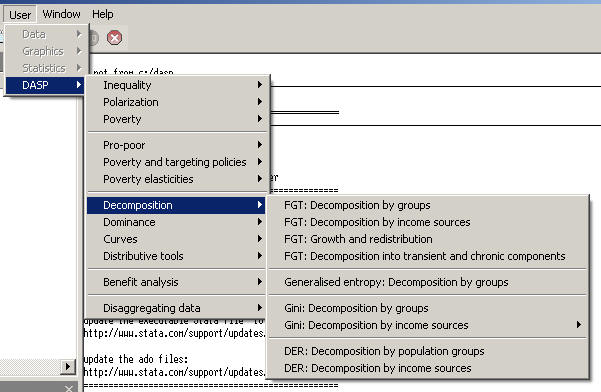Close the bottom-left panel with X
The width and height of the screenshot is (601, 392).
69,389
